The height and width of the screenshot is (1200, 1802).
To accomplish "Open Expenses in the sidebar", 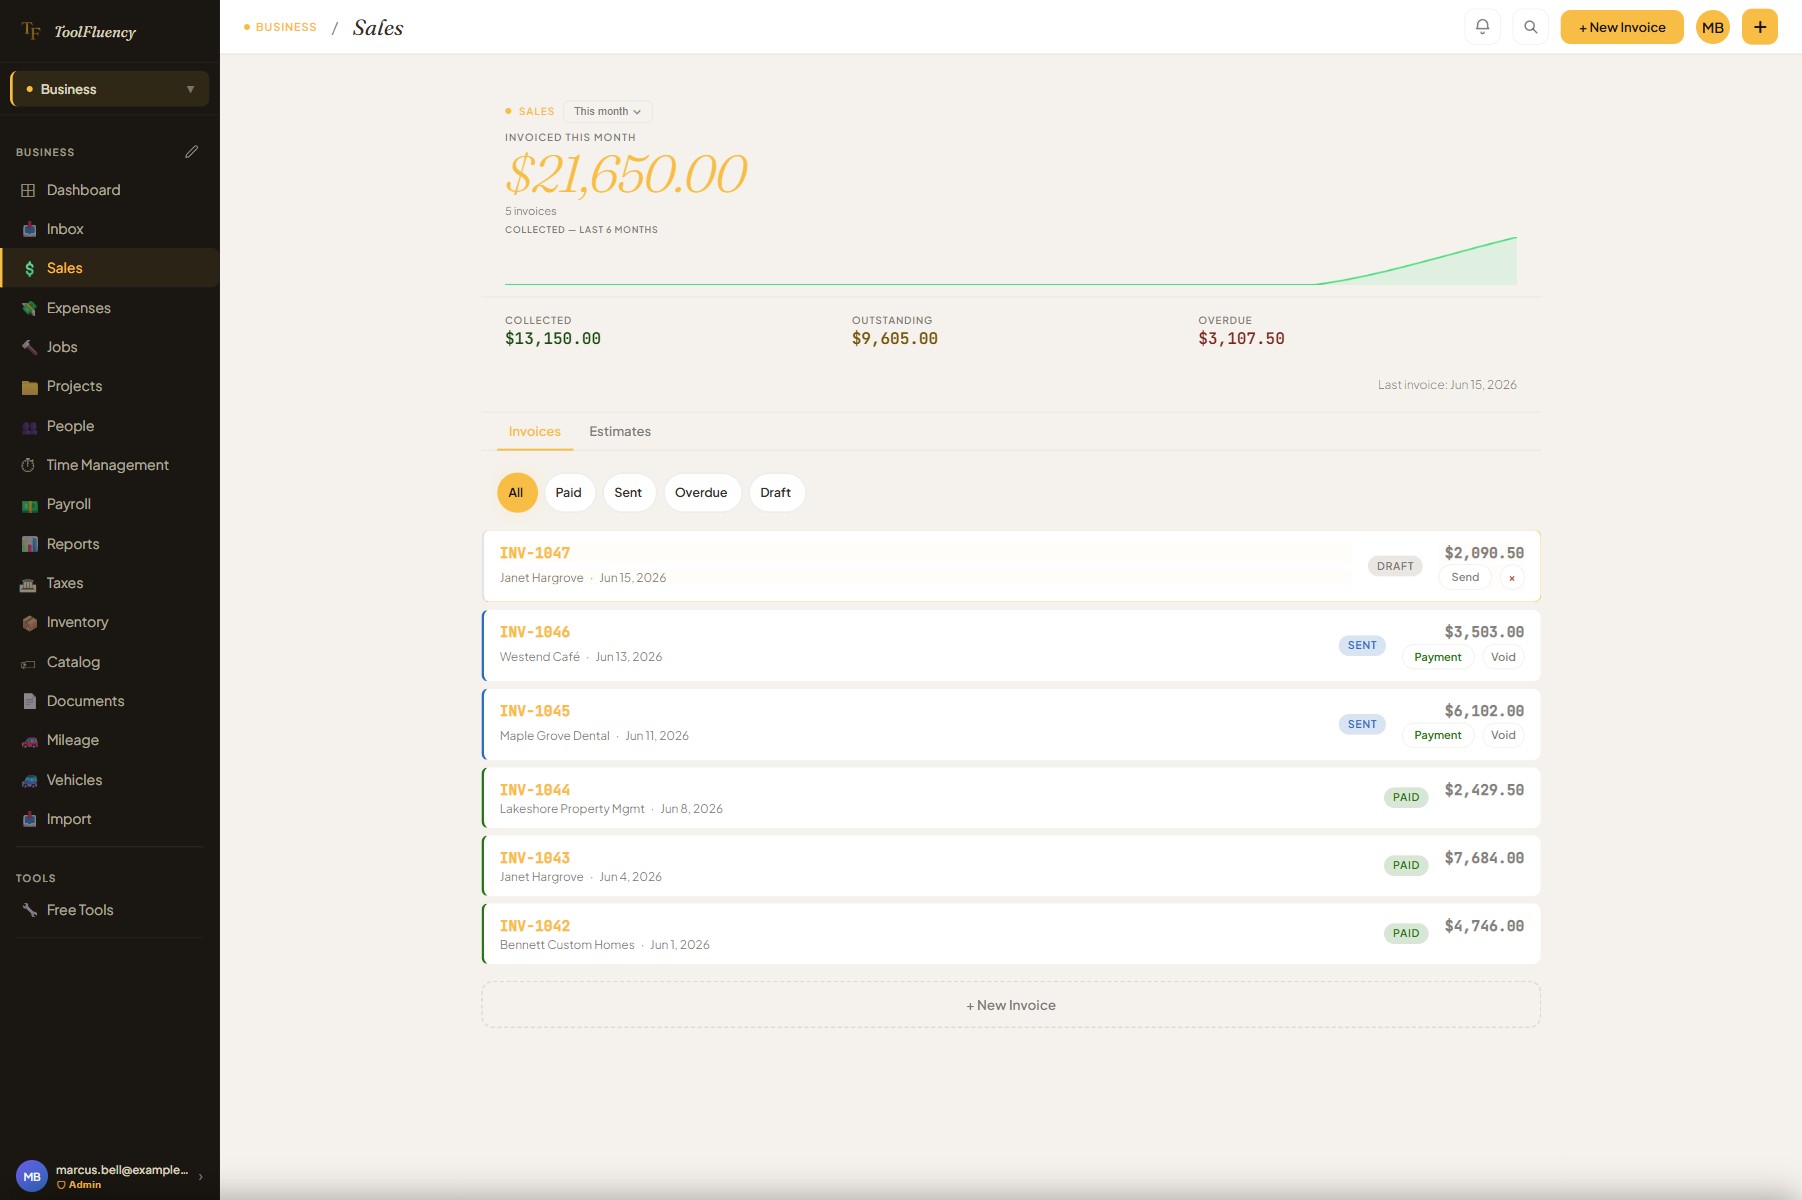I will pos(110,308).
